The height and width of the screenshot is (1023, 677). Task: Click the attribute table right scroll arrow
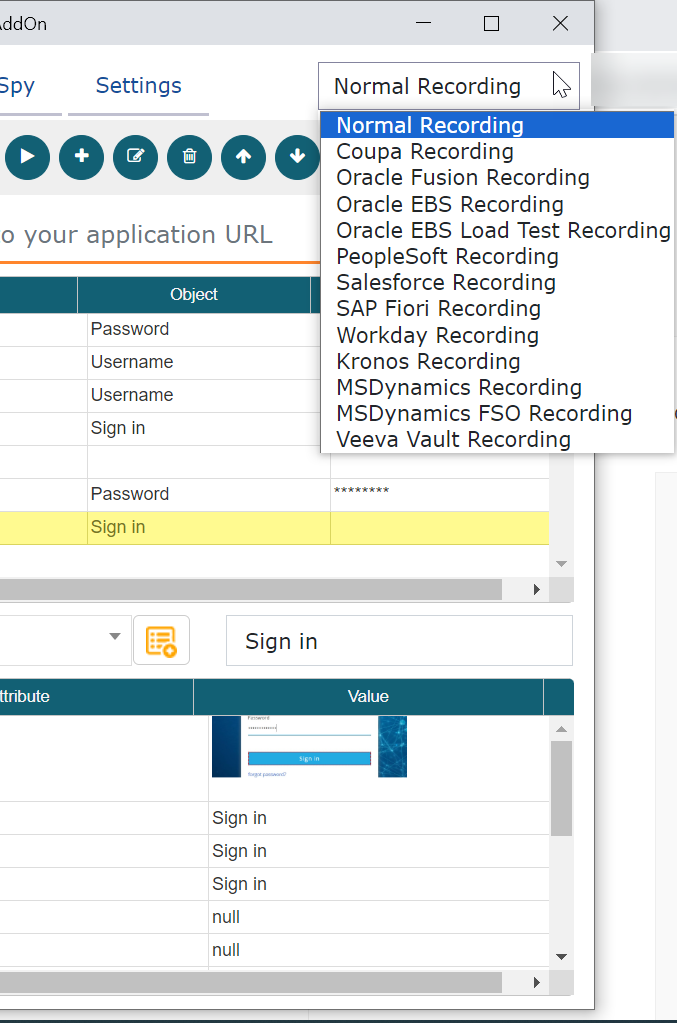(537, 983)
